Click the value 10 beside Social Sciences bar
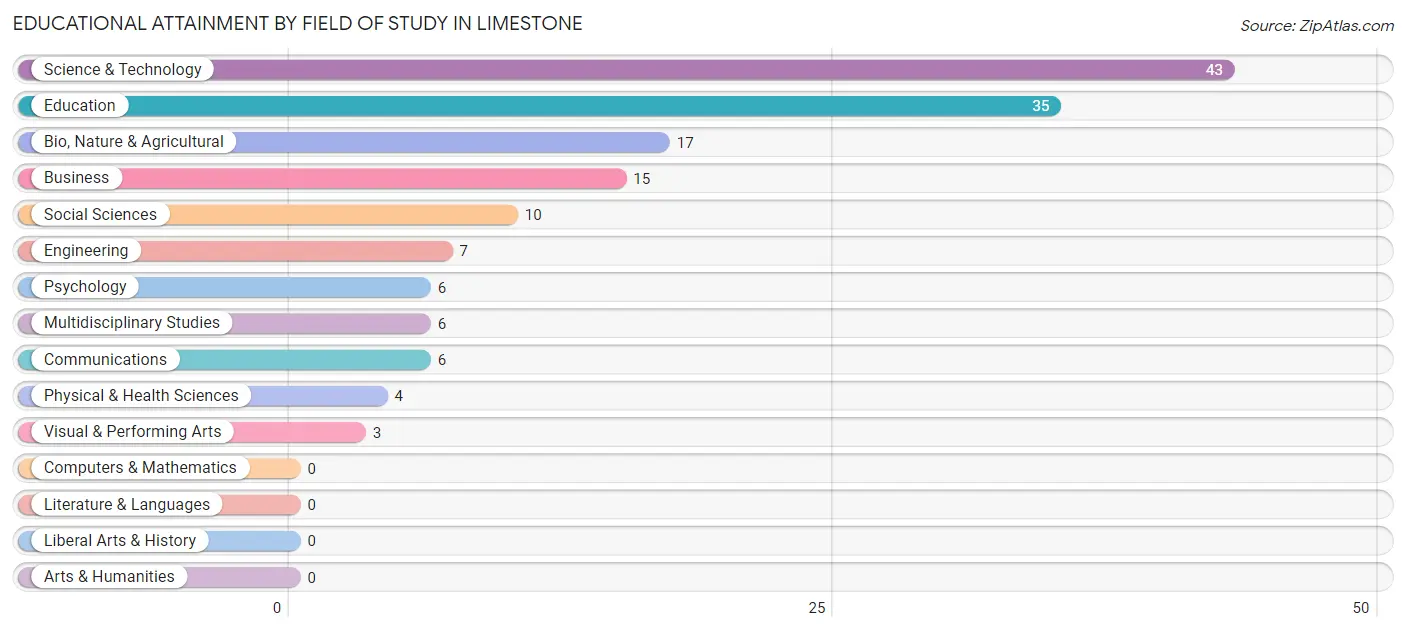The height and width of the screenshot is (632, 1406). (533, 215)
